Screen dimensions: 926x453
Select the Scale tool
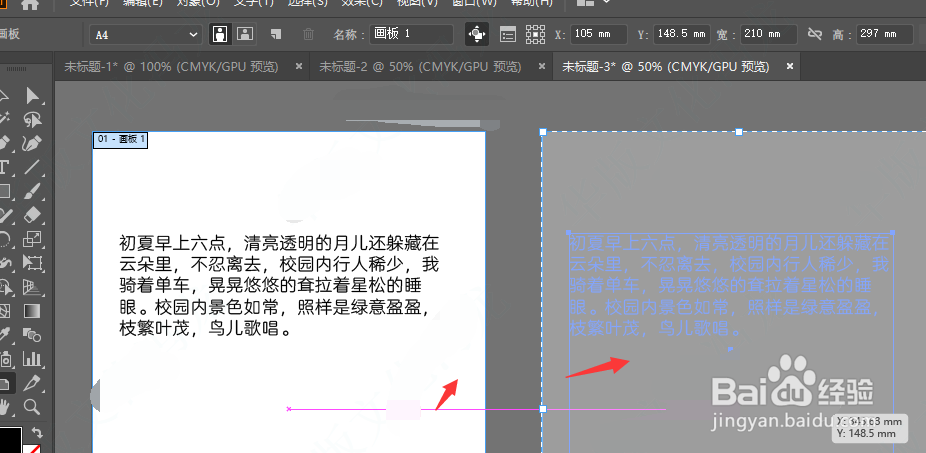[32, 239]
